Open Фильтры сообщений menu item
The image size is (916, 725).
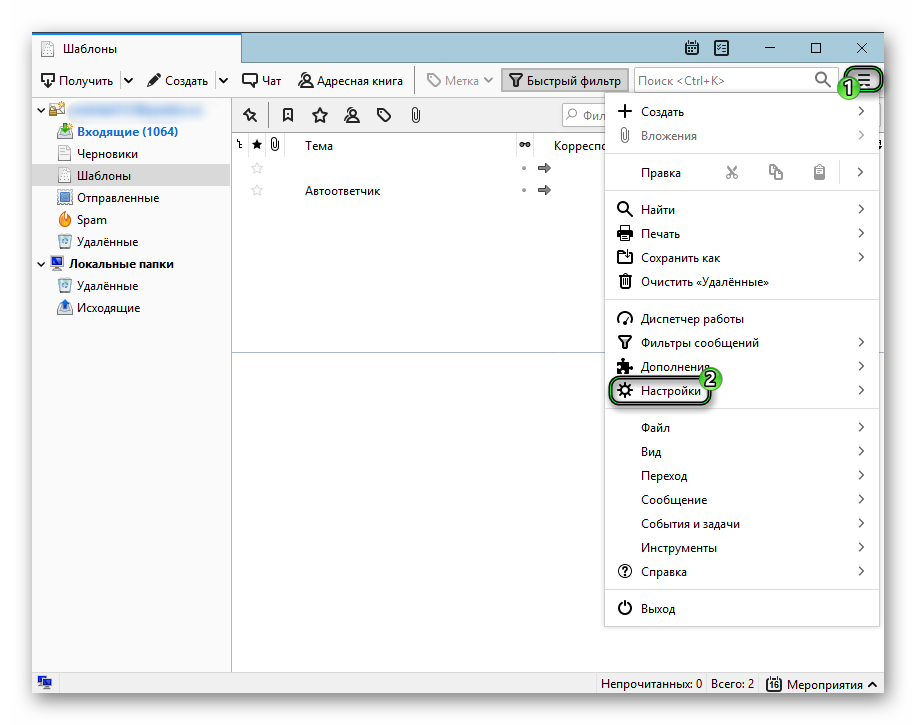[x=741, y=343]
